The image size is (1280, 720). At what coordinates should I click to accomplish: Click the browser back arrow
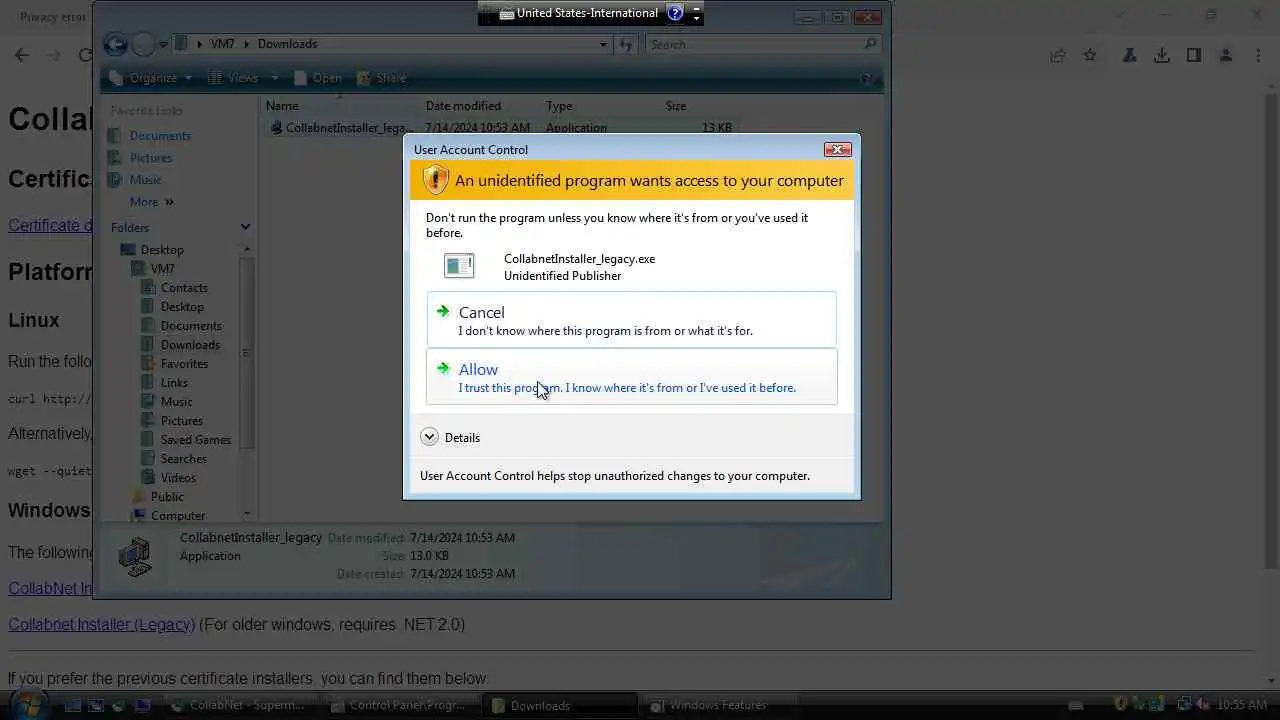(22, 55)
